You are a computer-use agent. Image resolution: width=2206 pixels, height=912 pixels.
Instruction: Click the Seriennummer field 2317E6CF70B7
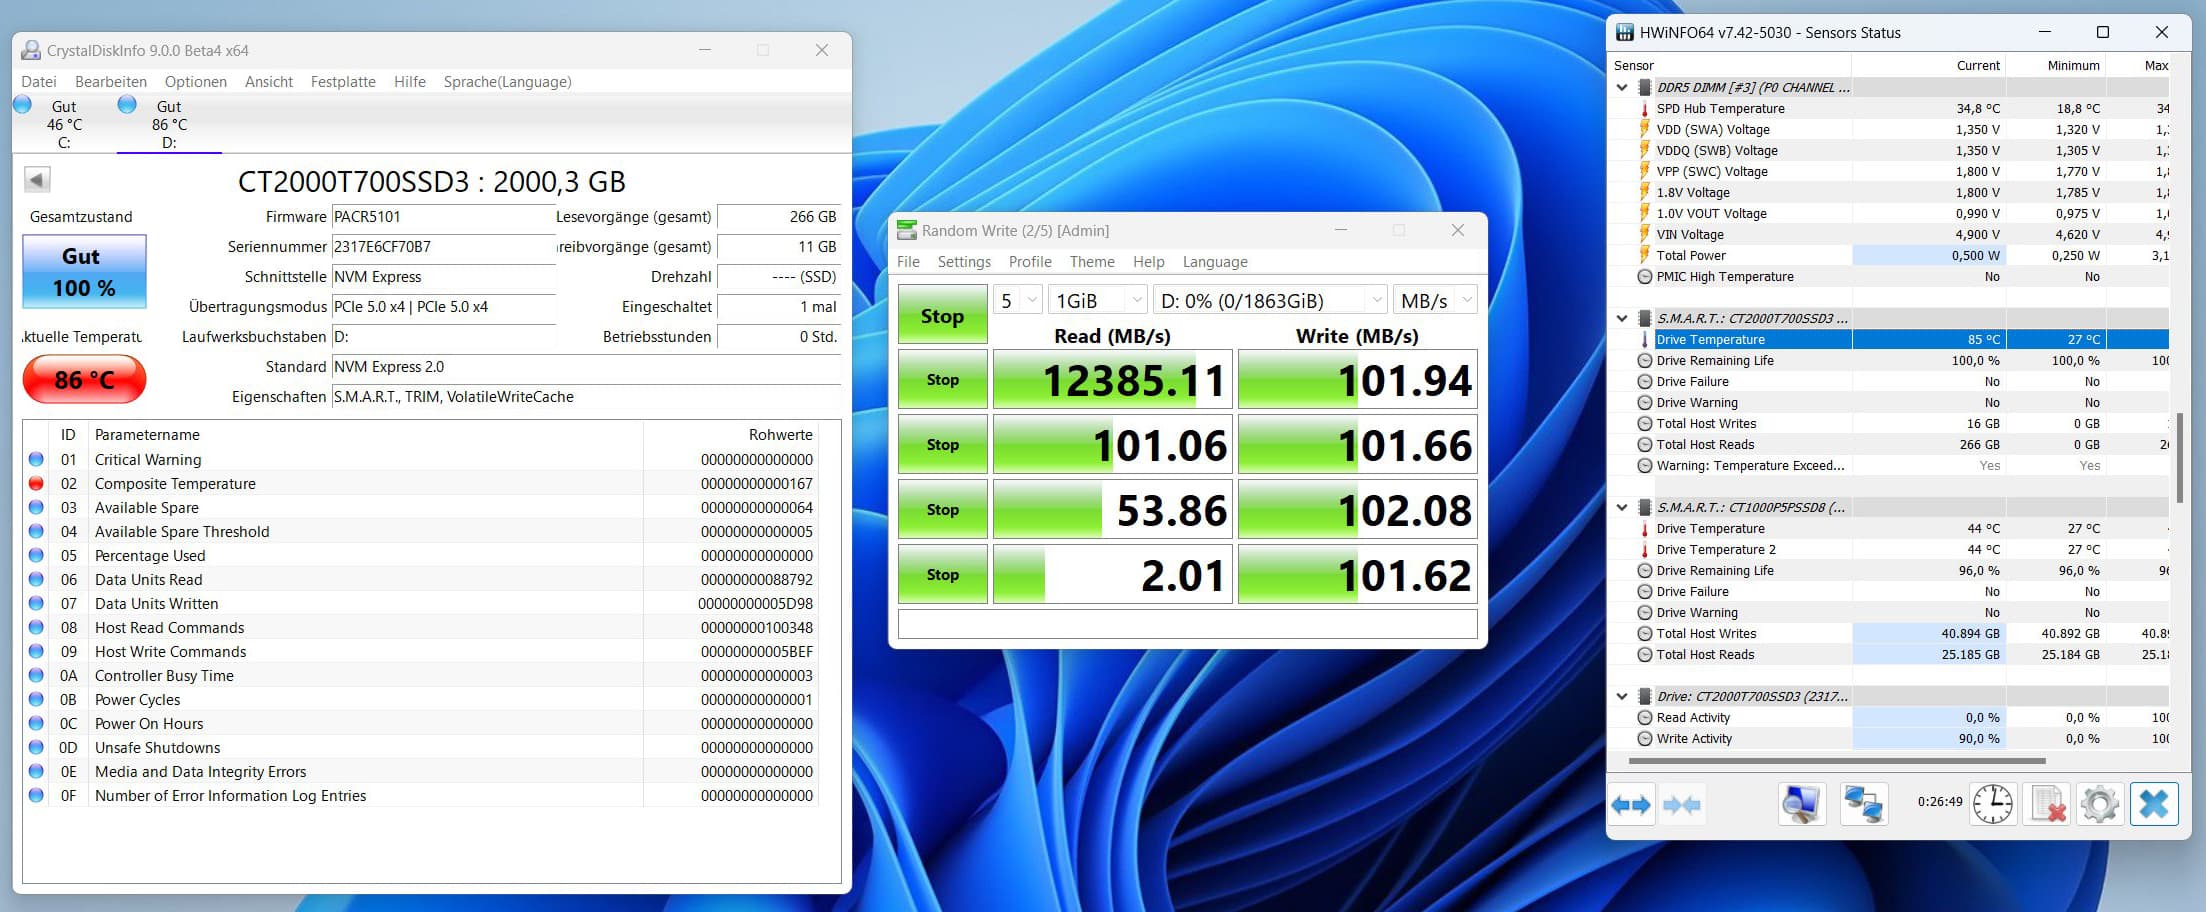pyautogui.click(x=443, y=247)
